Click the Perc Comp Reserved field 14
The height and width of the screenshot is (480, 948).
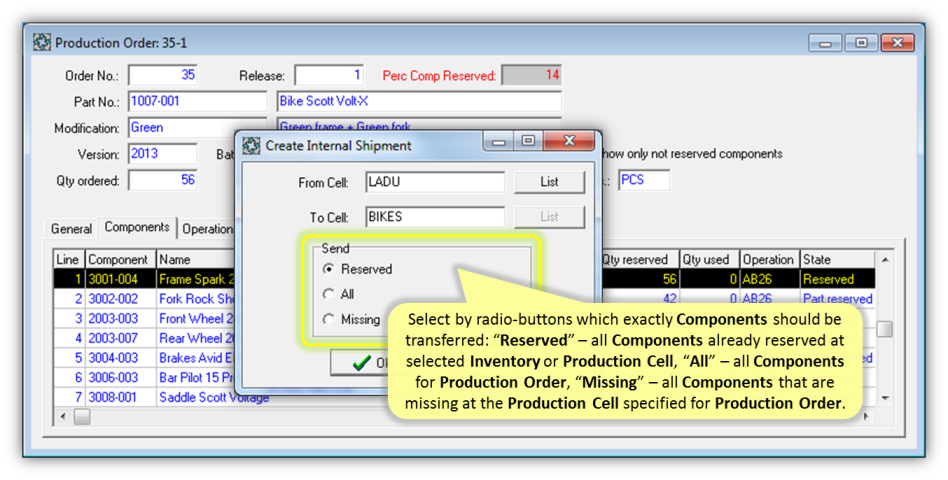(x=531, y=76)
